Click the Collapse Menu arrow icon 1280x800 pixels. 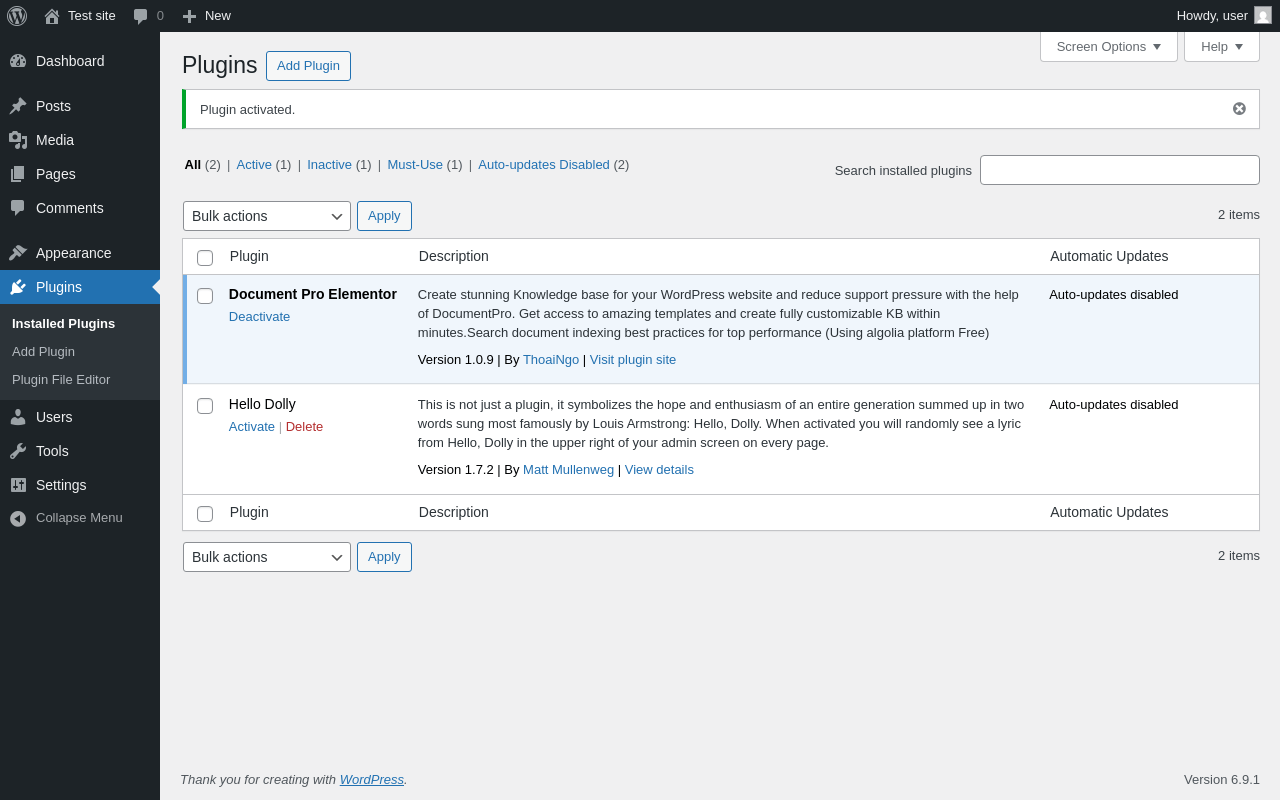click(18, 518)
